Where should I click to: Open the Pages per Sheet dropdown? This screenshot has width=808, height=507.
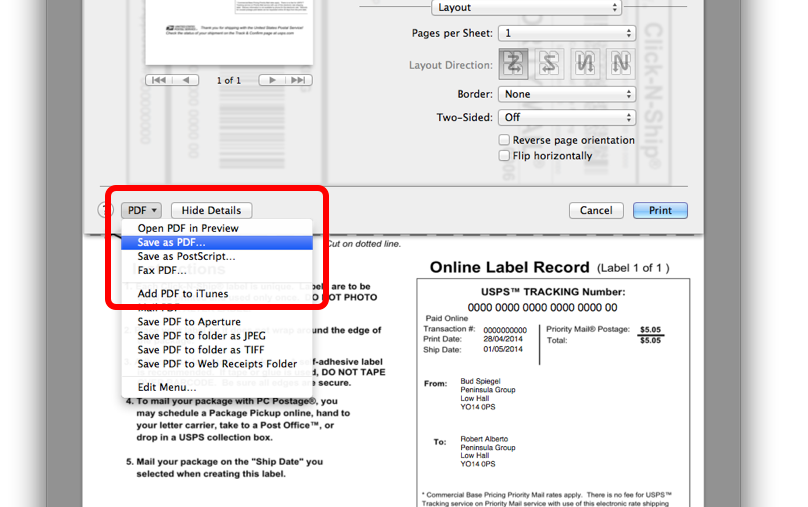(x=566, y=33)
